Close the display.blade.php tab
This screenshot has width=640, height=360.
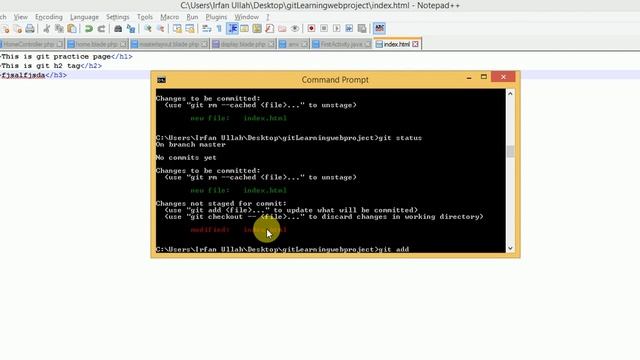[271, 44]
